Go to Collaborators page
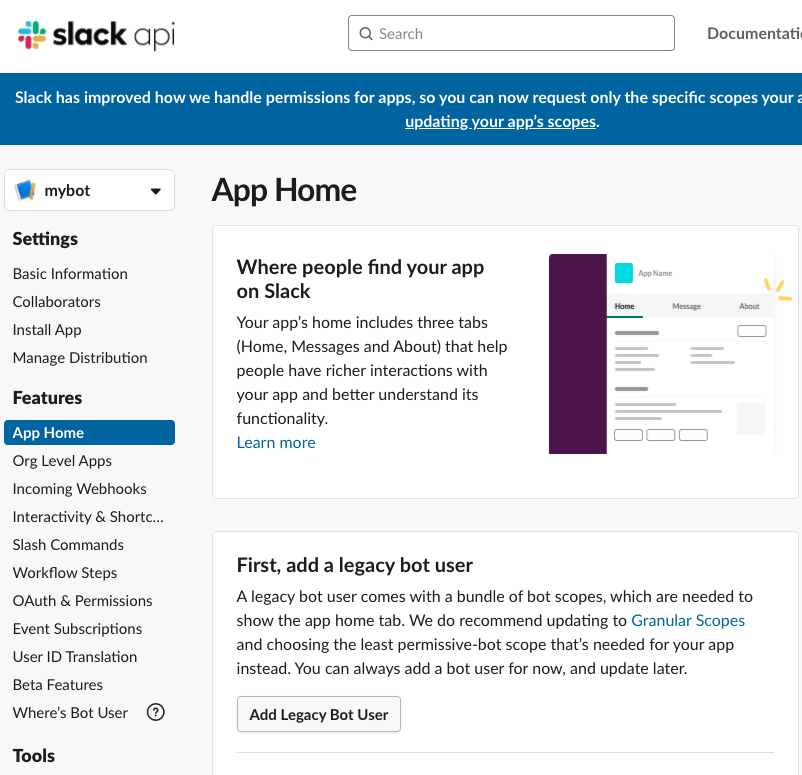Image resolution: width=802 pixels, height=775 pixels. point(57,302)
